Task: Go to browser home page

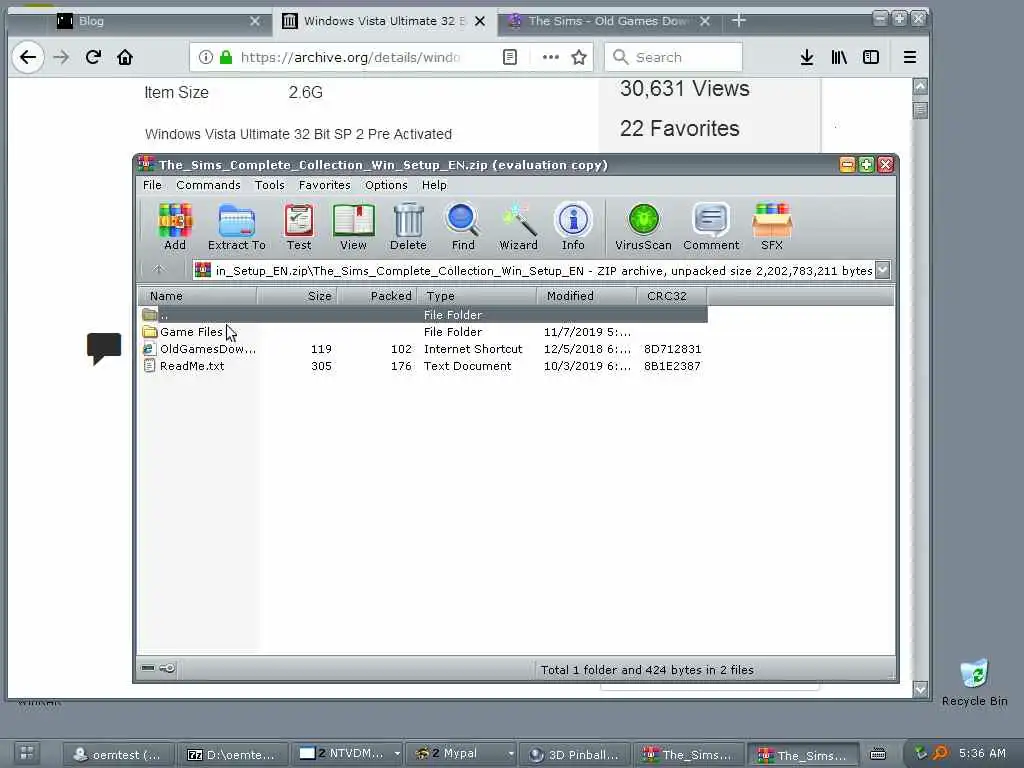Action: (x=125, y=57)
